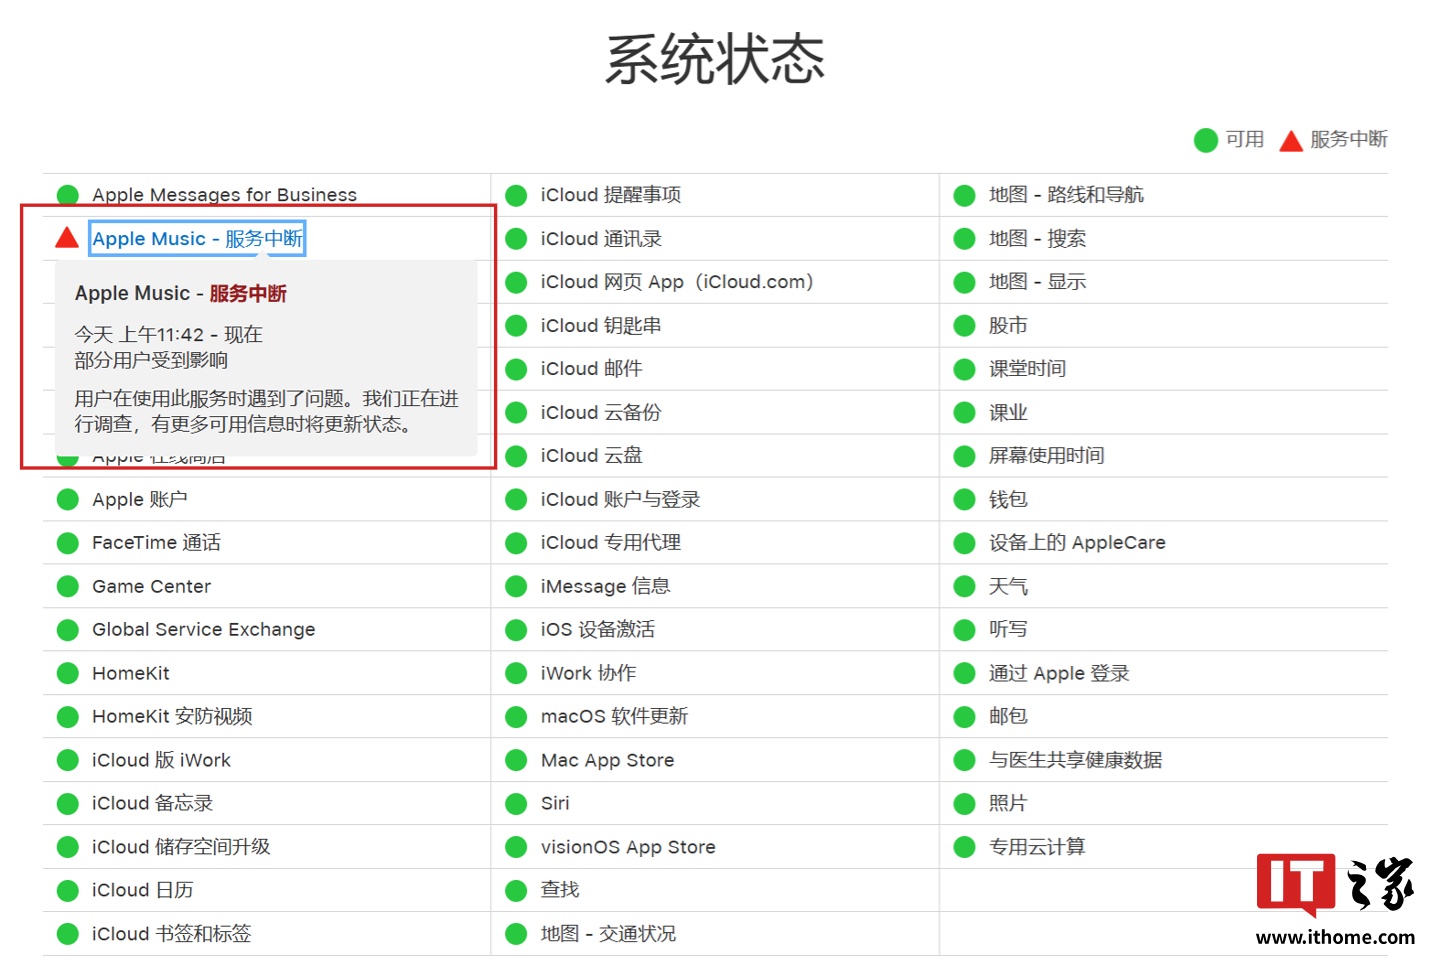Click the green status dot for iOS 设备激活
This screenshot has width=1440, height=976.
pos(516,630)
